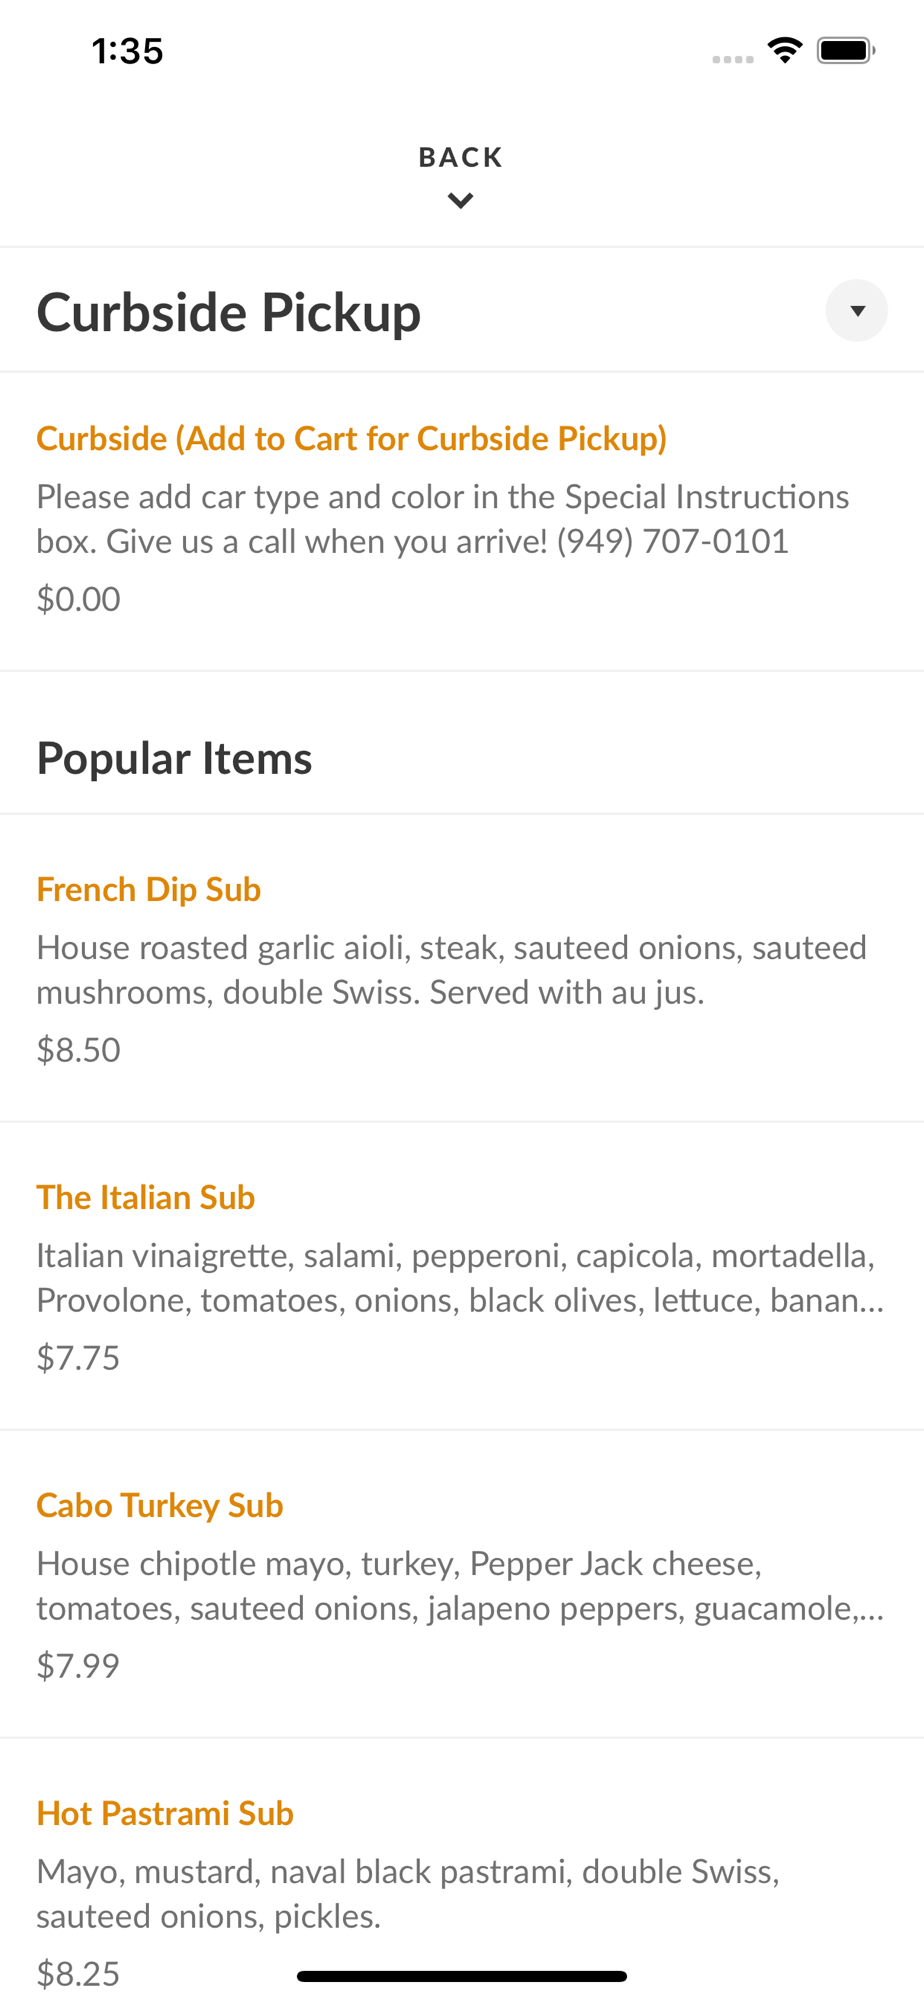The image size is (924, 2000).
Task: Tap the $8.50 price
Action: coord(78,1050)
